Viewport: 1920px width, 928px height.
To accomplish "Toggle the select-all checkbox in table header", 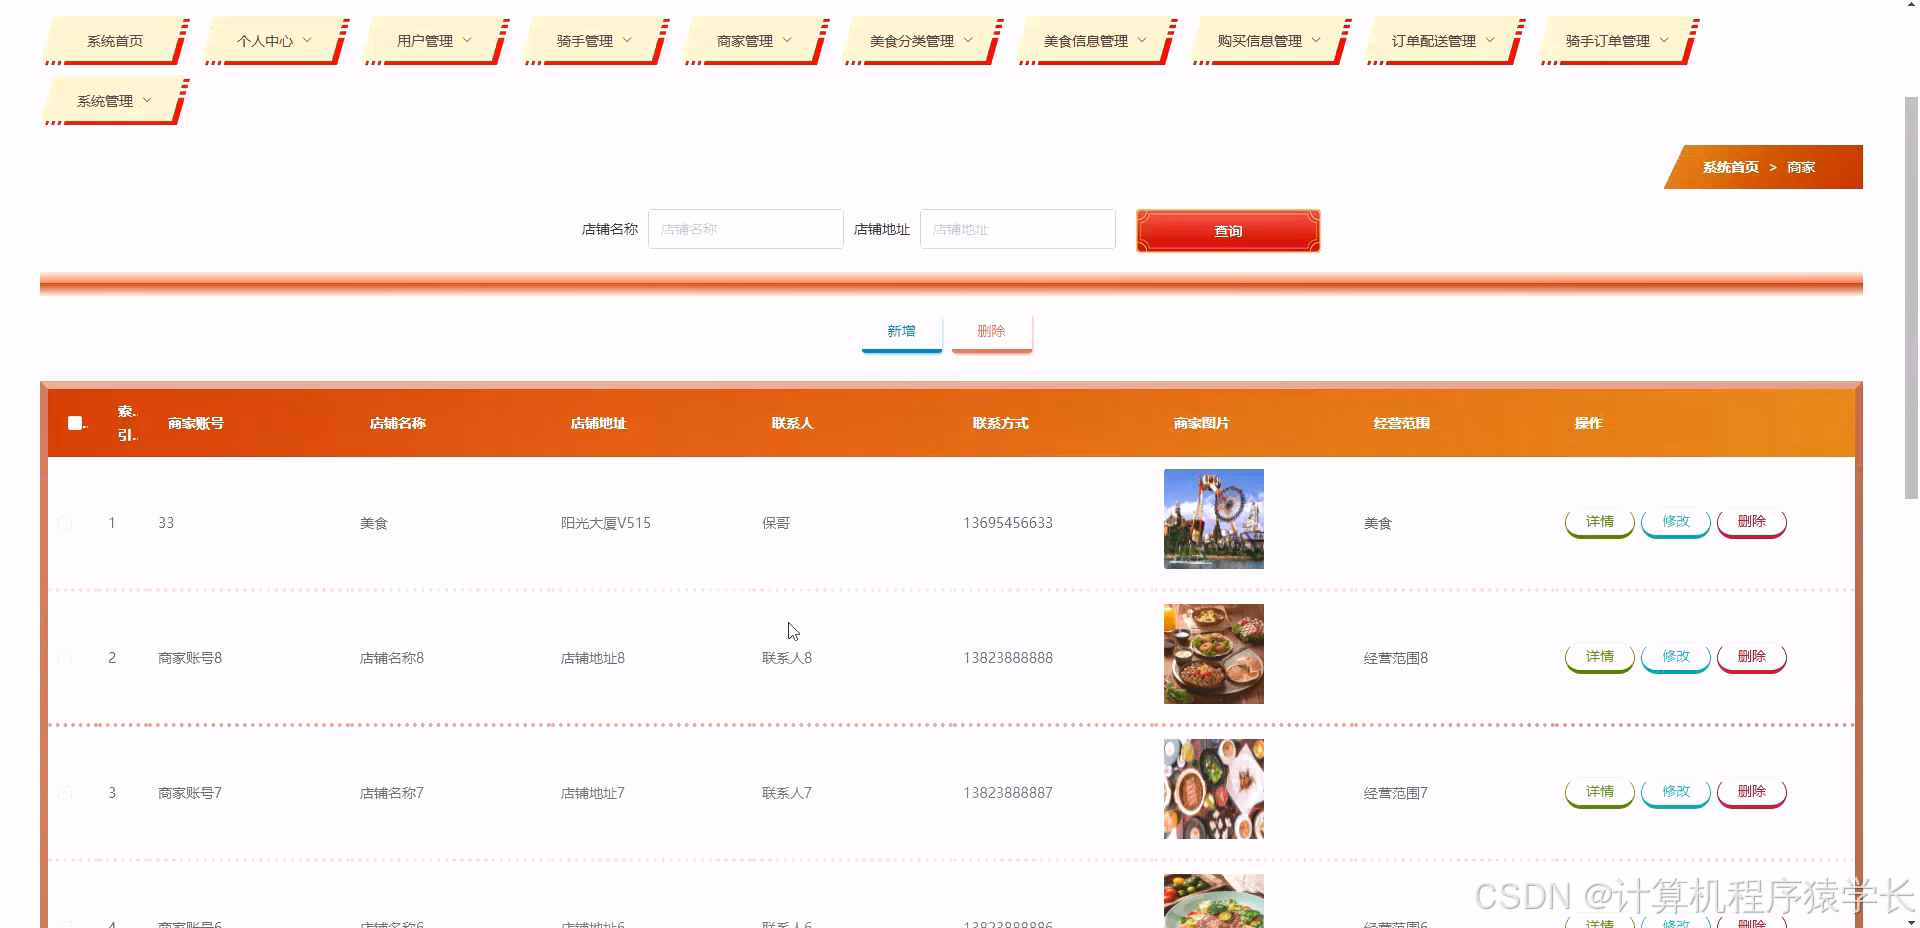I will coord(75,422).
